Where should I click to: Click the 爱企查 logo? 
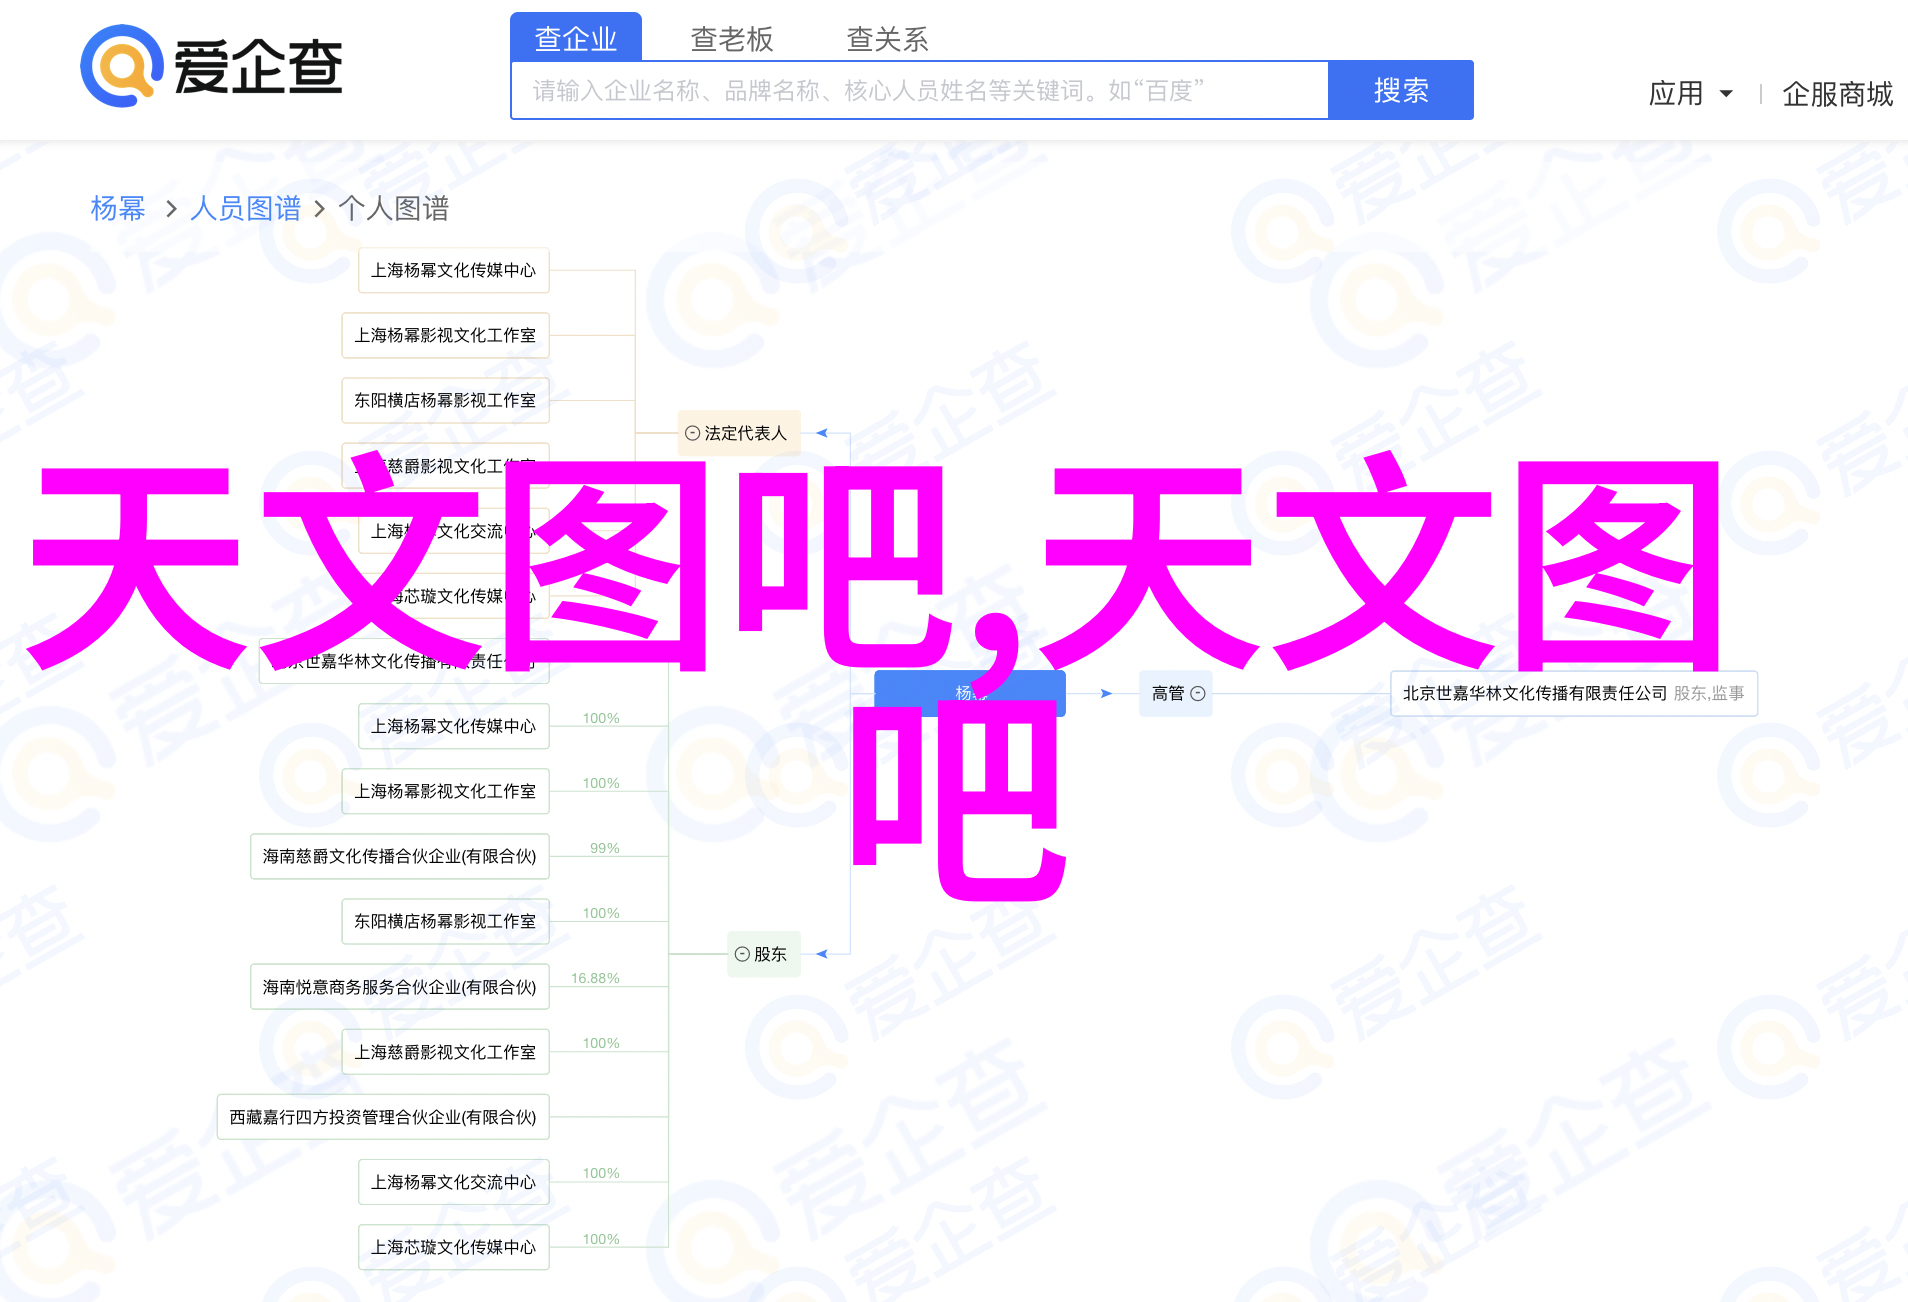coord(212,66)
